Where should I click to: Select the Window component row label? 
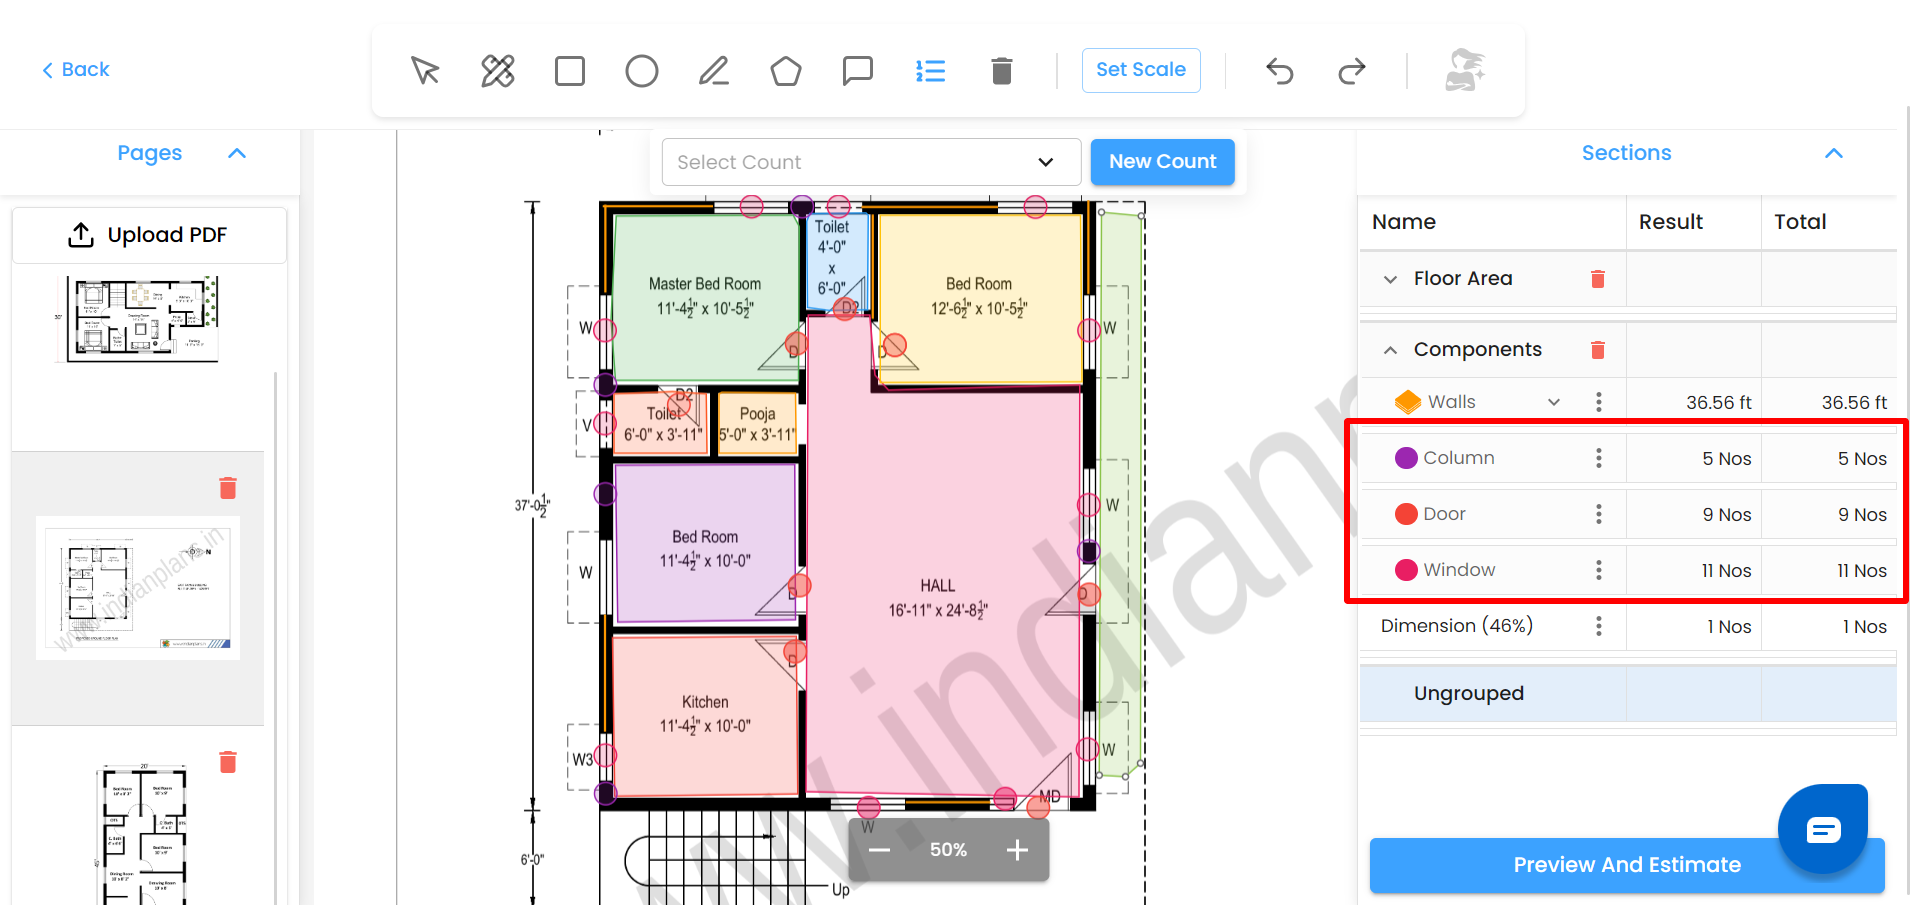coord(1459,570)
